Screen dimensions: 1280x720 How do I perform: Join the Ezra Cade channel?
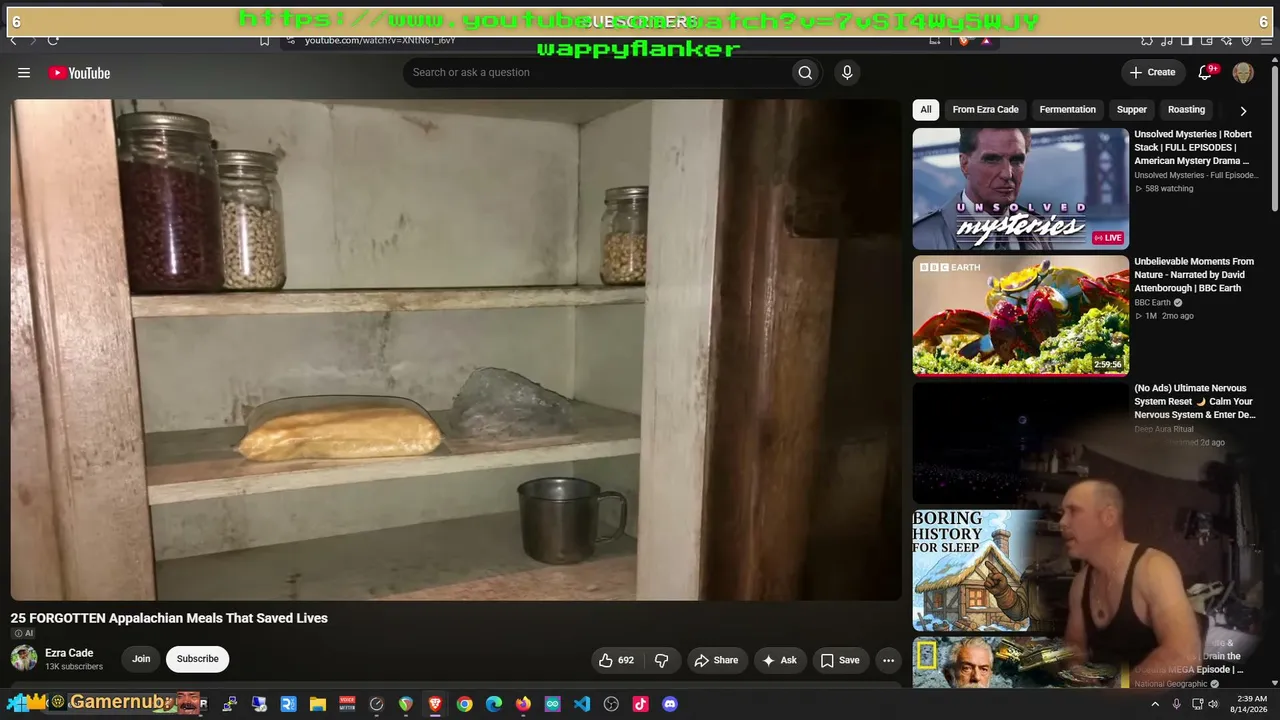141,659
